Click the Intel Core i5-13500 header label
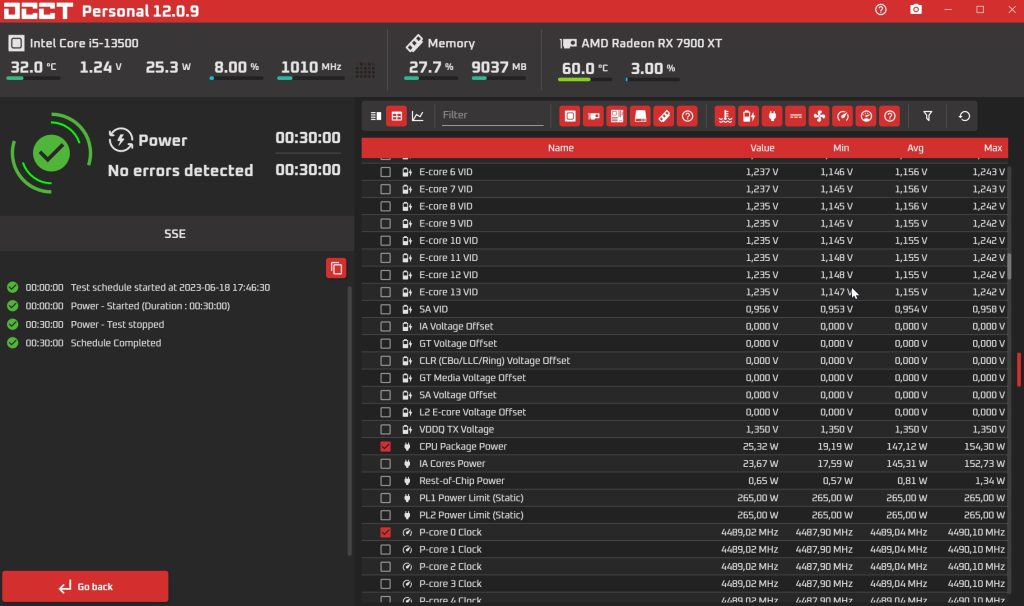This screenshot has width=1024, height=606. coord(84,43)
